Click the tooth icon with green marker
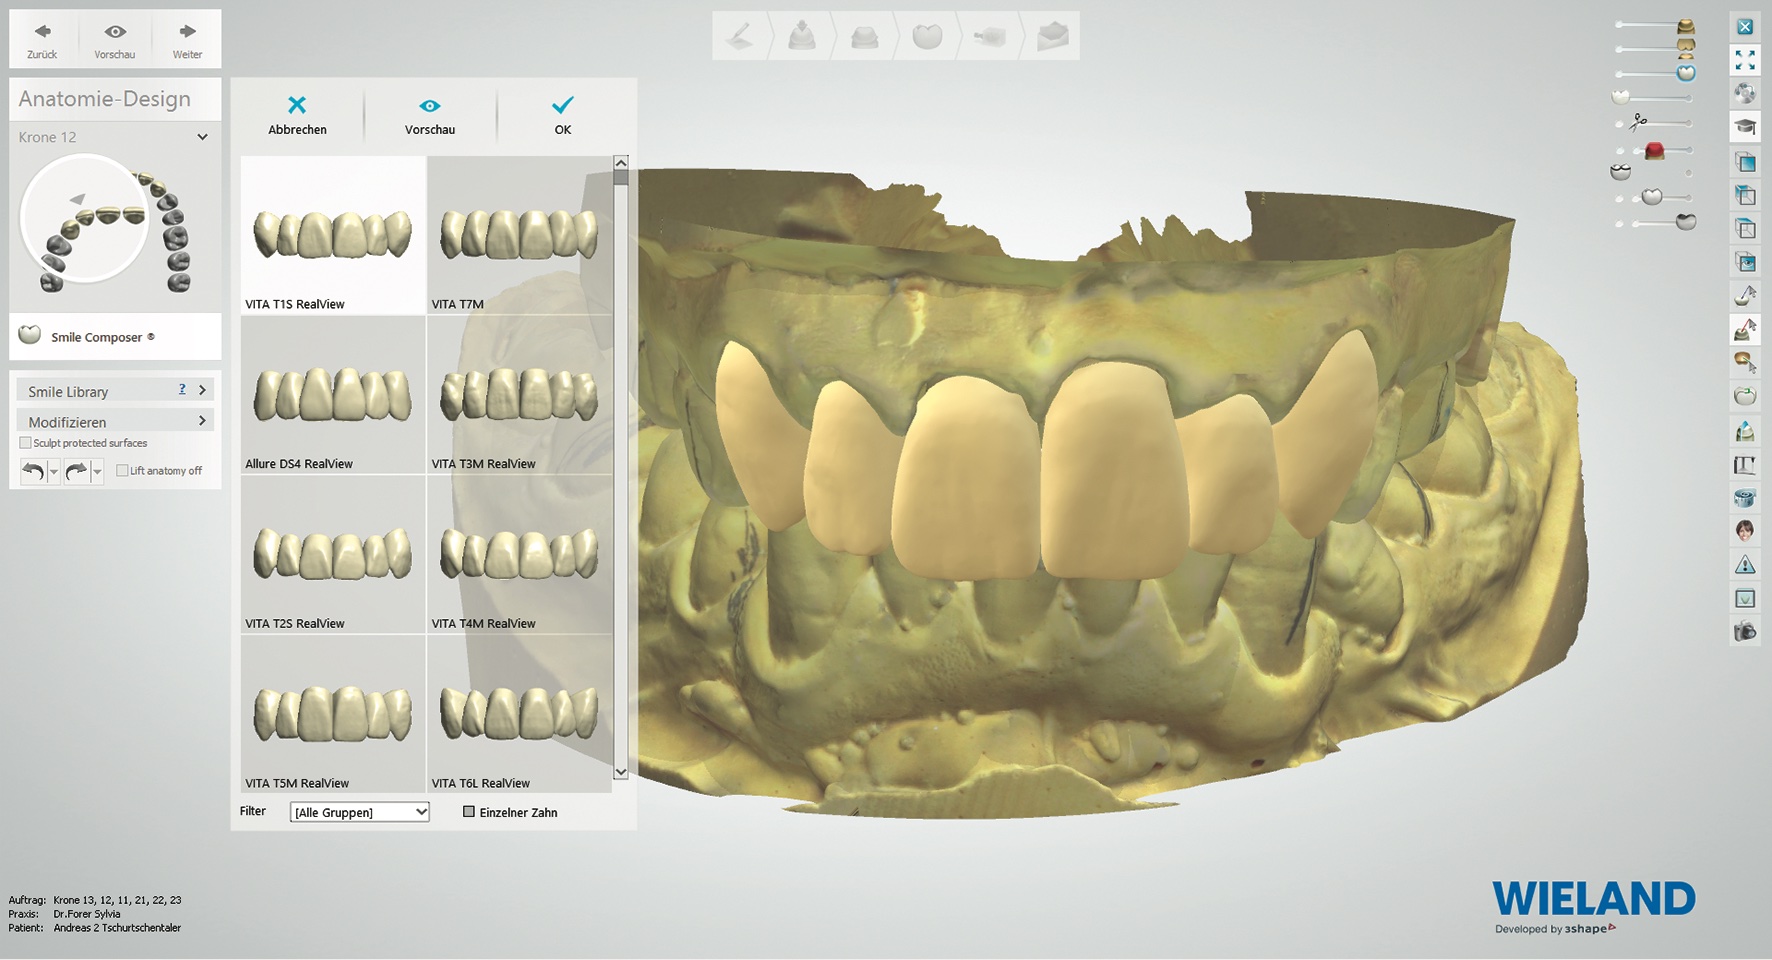This screenshot has height=960, width=1772. tap(1745, 396)
